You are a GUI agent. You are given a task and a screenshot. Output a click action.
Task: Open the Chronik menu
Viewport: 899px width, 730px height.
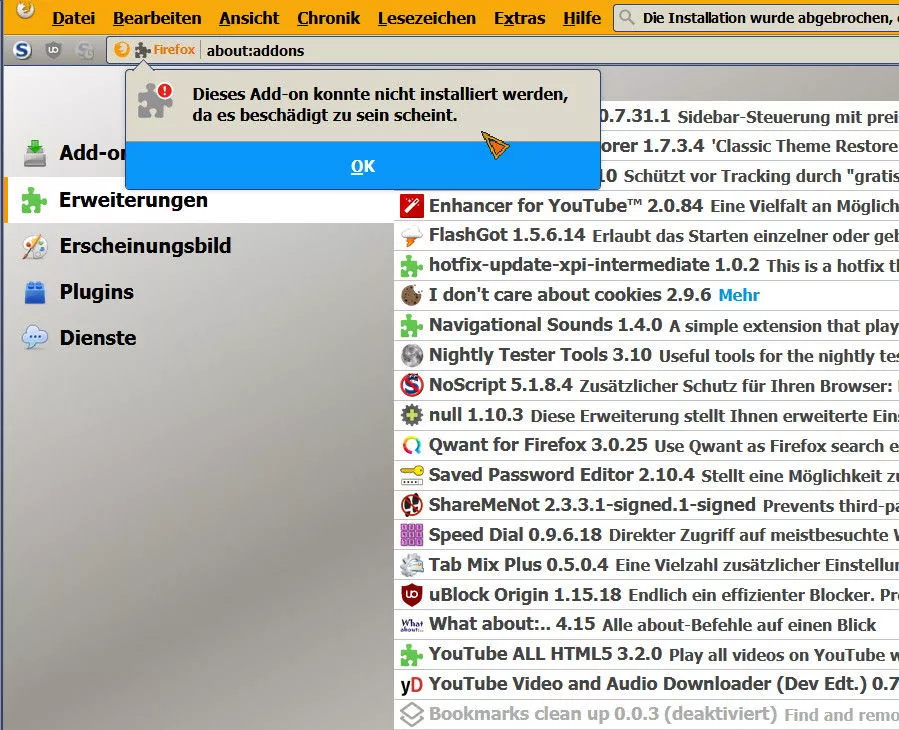pyautogui.click(x=329, y=18)
